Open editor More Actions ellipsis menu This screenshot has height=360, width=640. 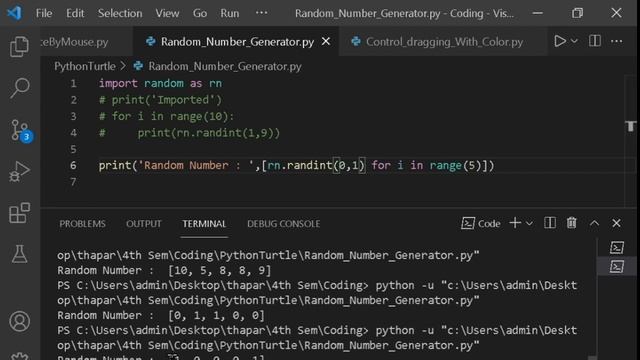616,41
